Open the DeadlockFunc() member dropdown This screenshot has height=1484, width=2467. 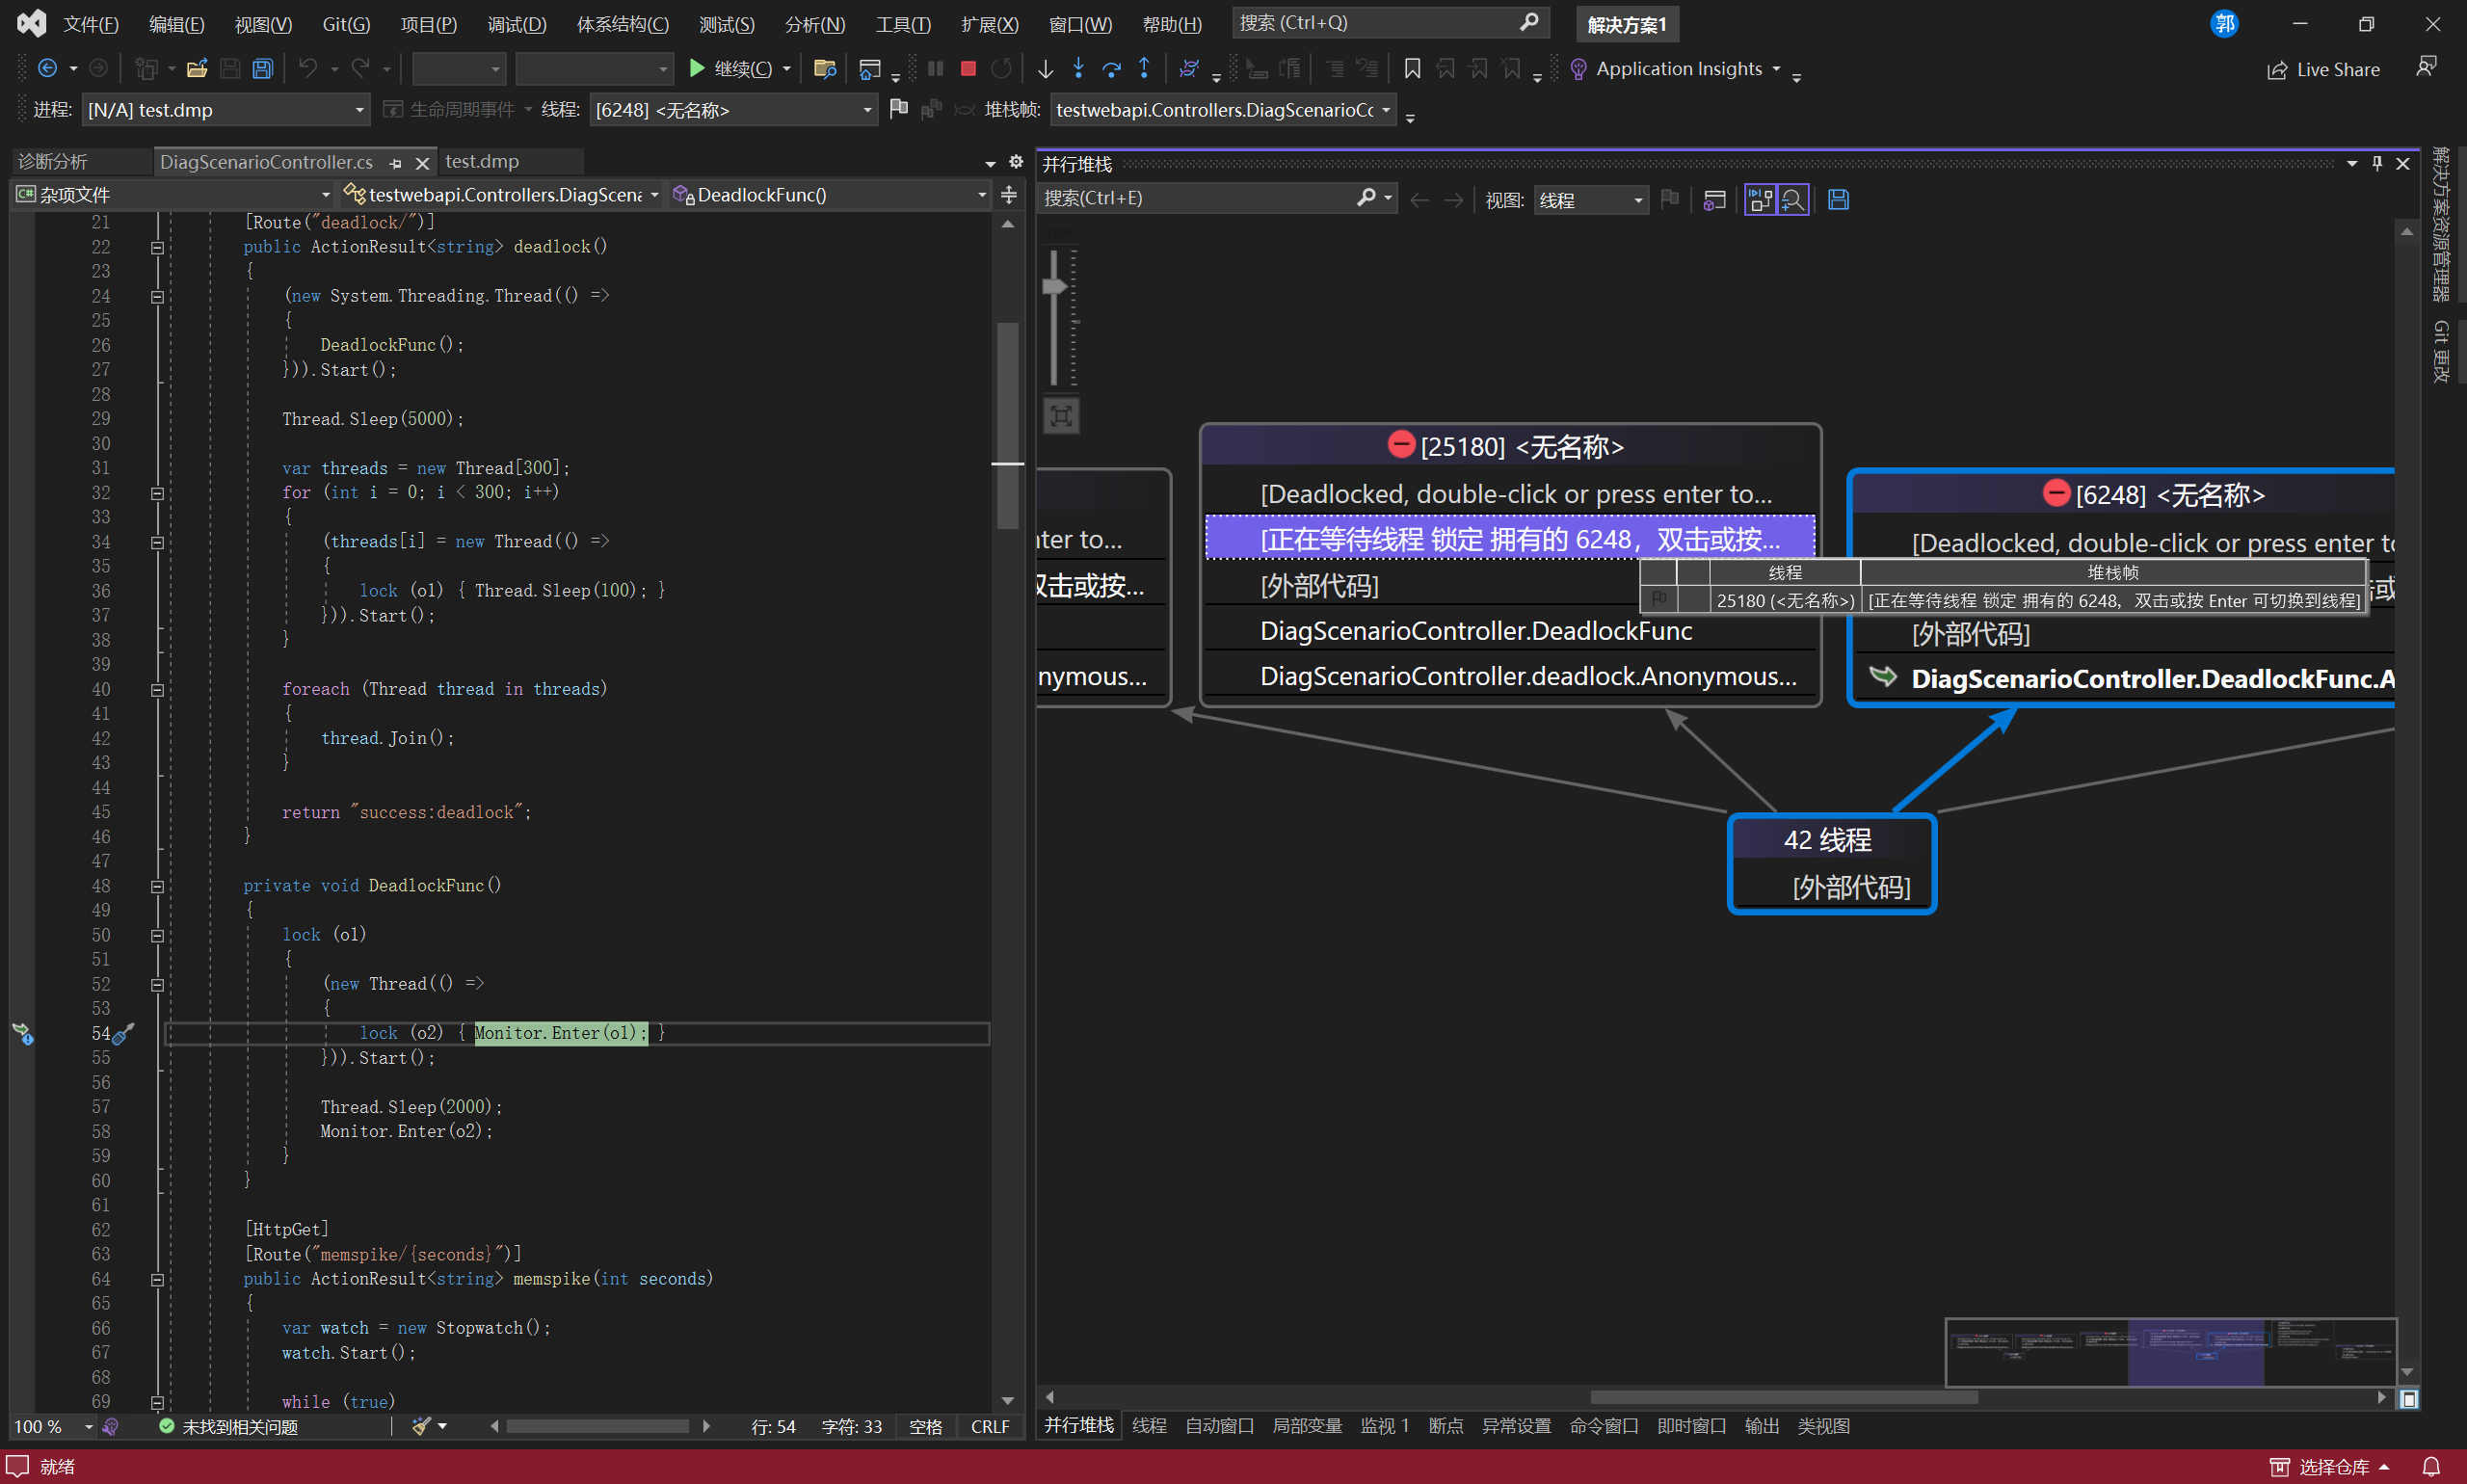(x=830, y=194)
